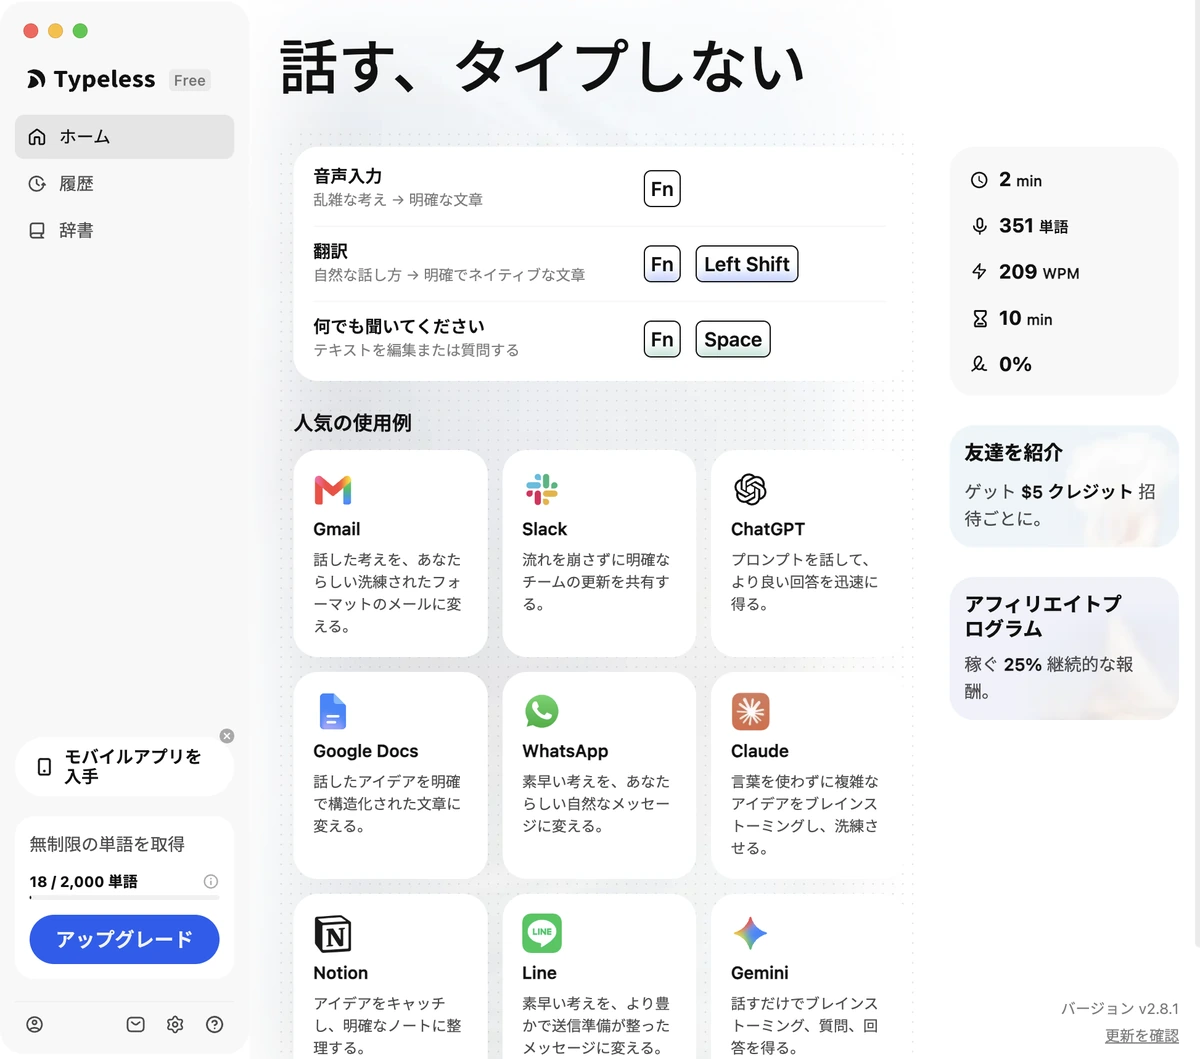This screenshot has height=1059, width=1200.
Task: Click the dictionary book icon in sidebar
Action: click(37, 231)
